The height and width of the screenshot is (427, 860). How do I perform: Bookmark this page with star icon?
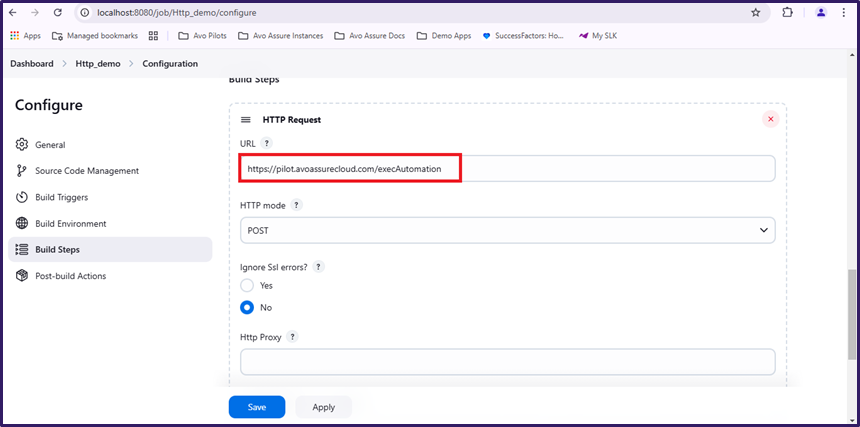point(755,13)
